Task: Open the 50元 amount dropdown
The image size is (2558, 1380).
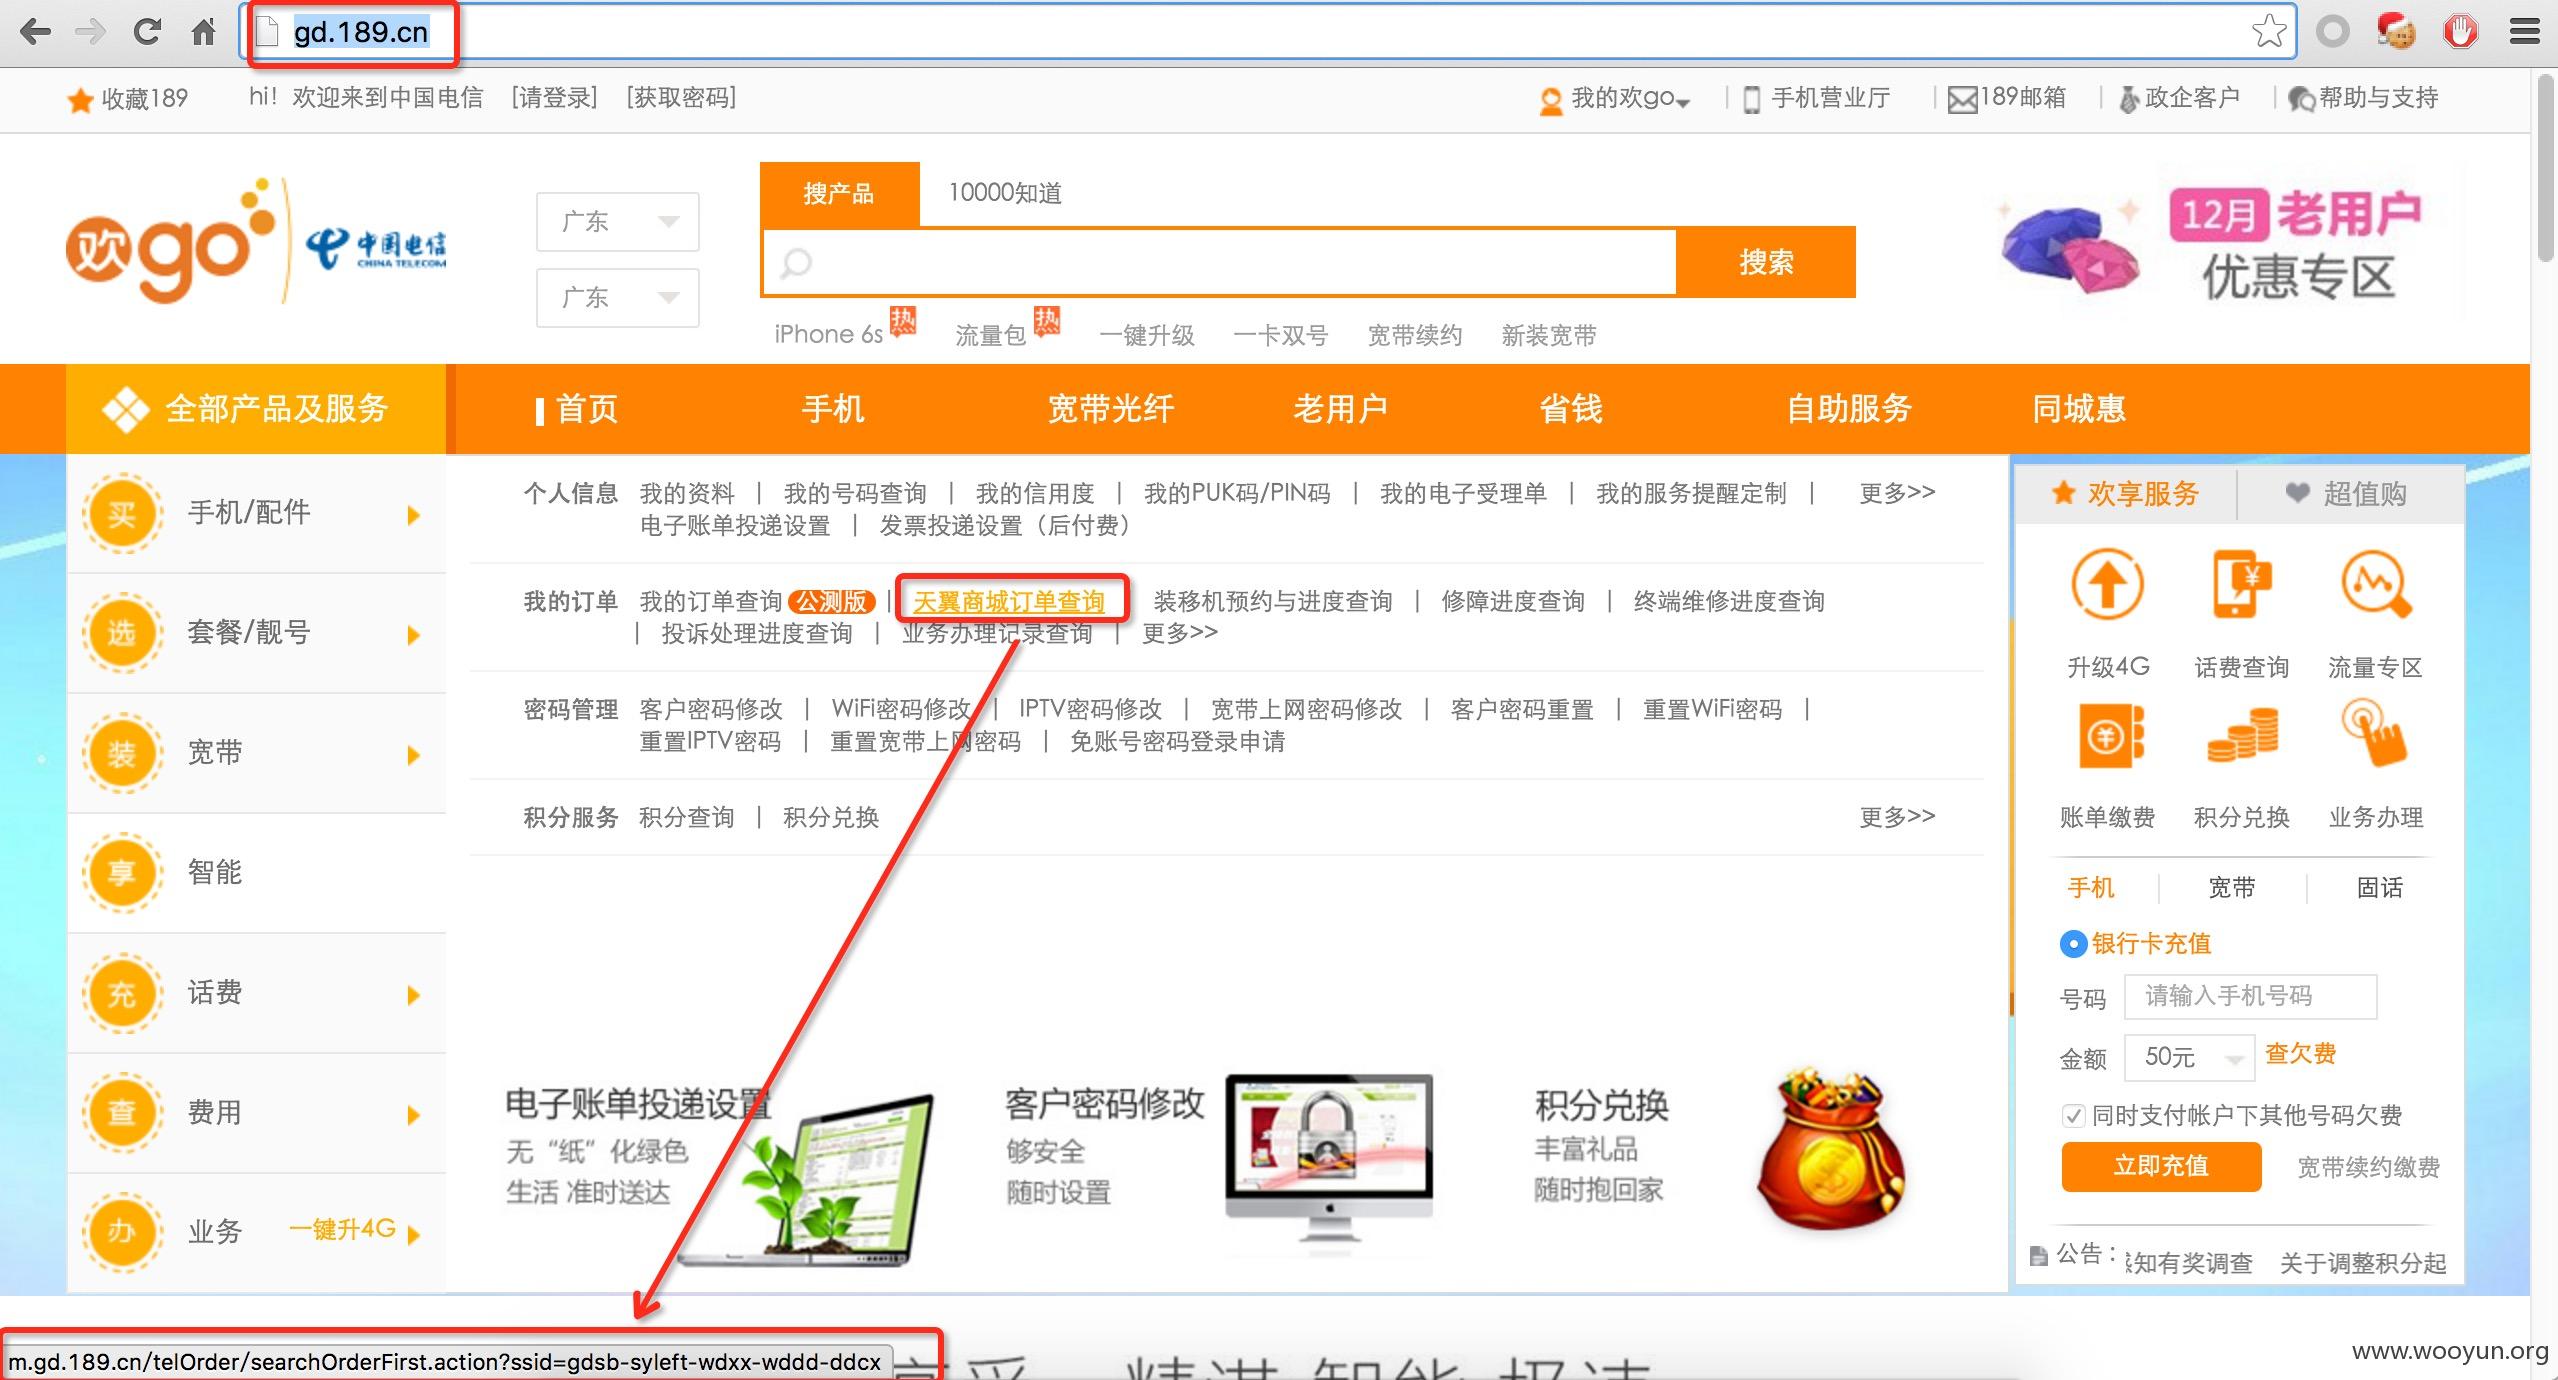Action: 2189,1057
